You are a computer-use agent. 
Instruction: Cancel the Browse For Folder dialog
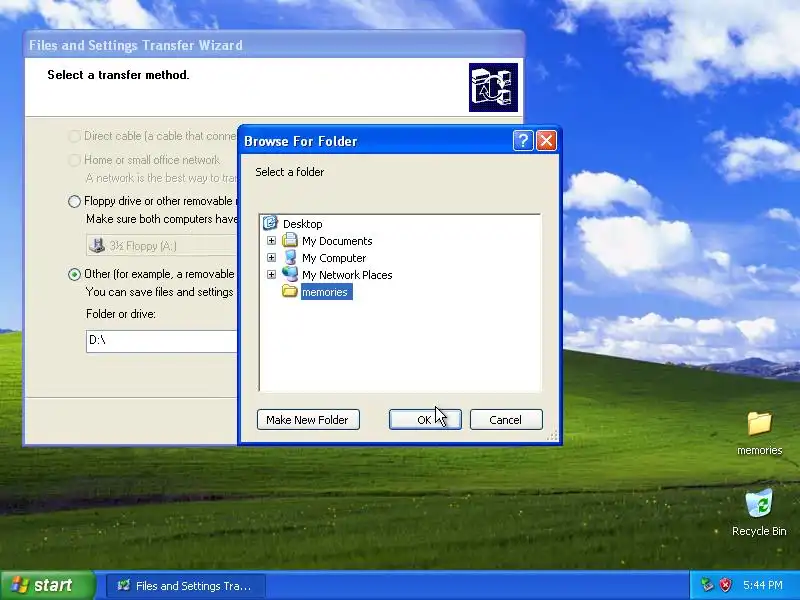(x=506, y=419)
